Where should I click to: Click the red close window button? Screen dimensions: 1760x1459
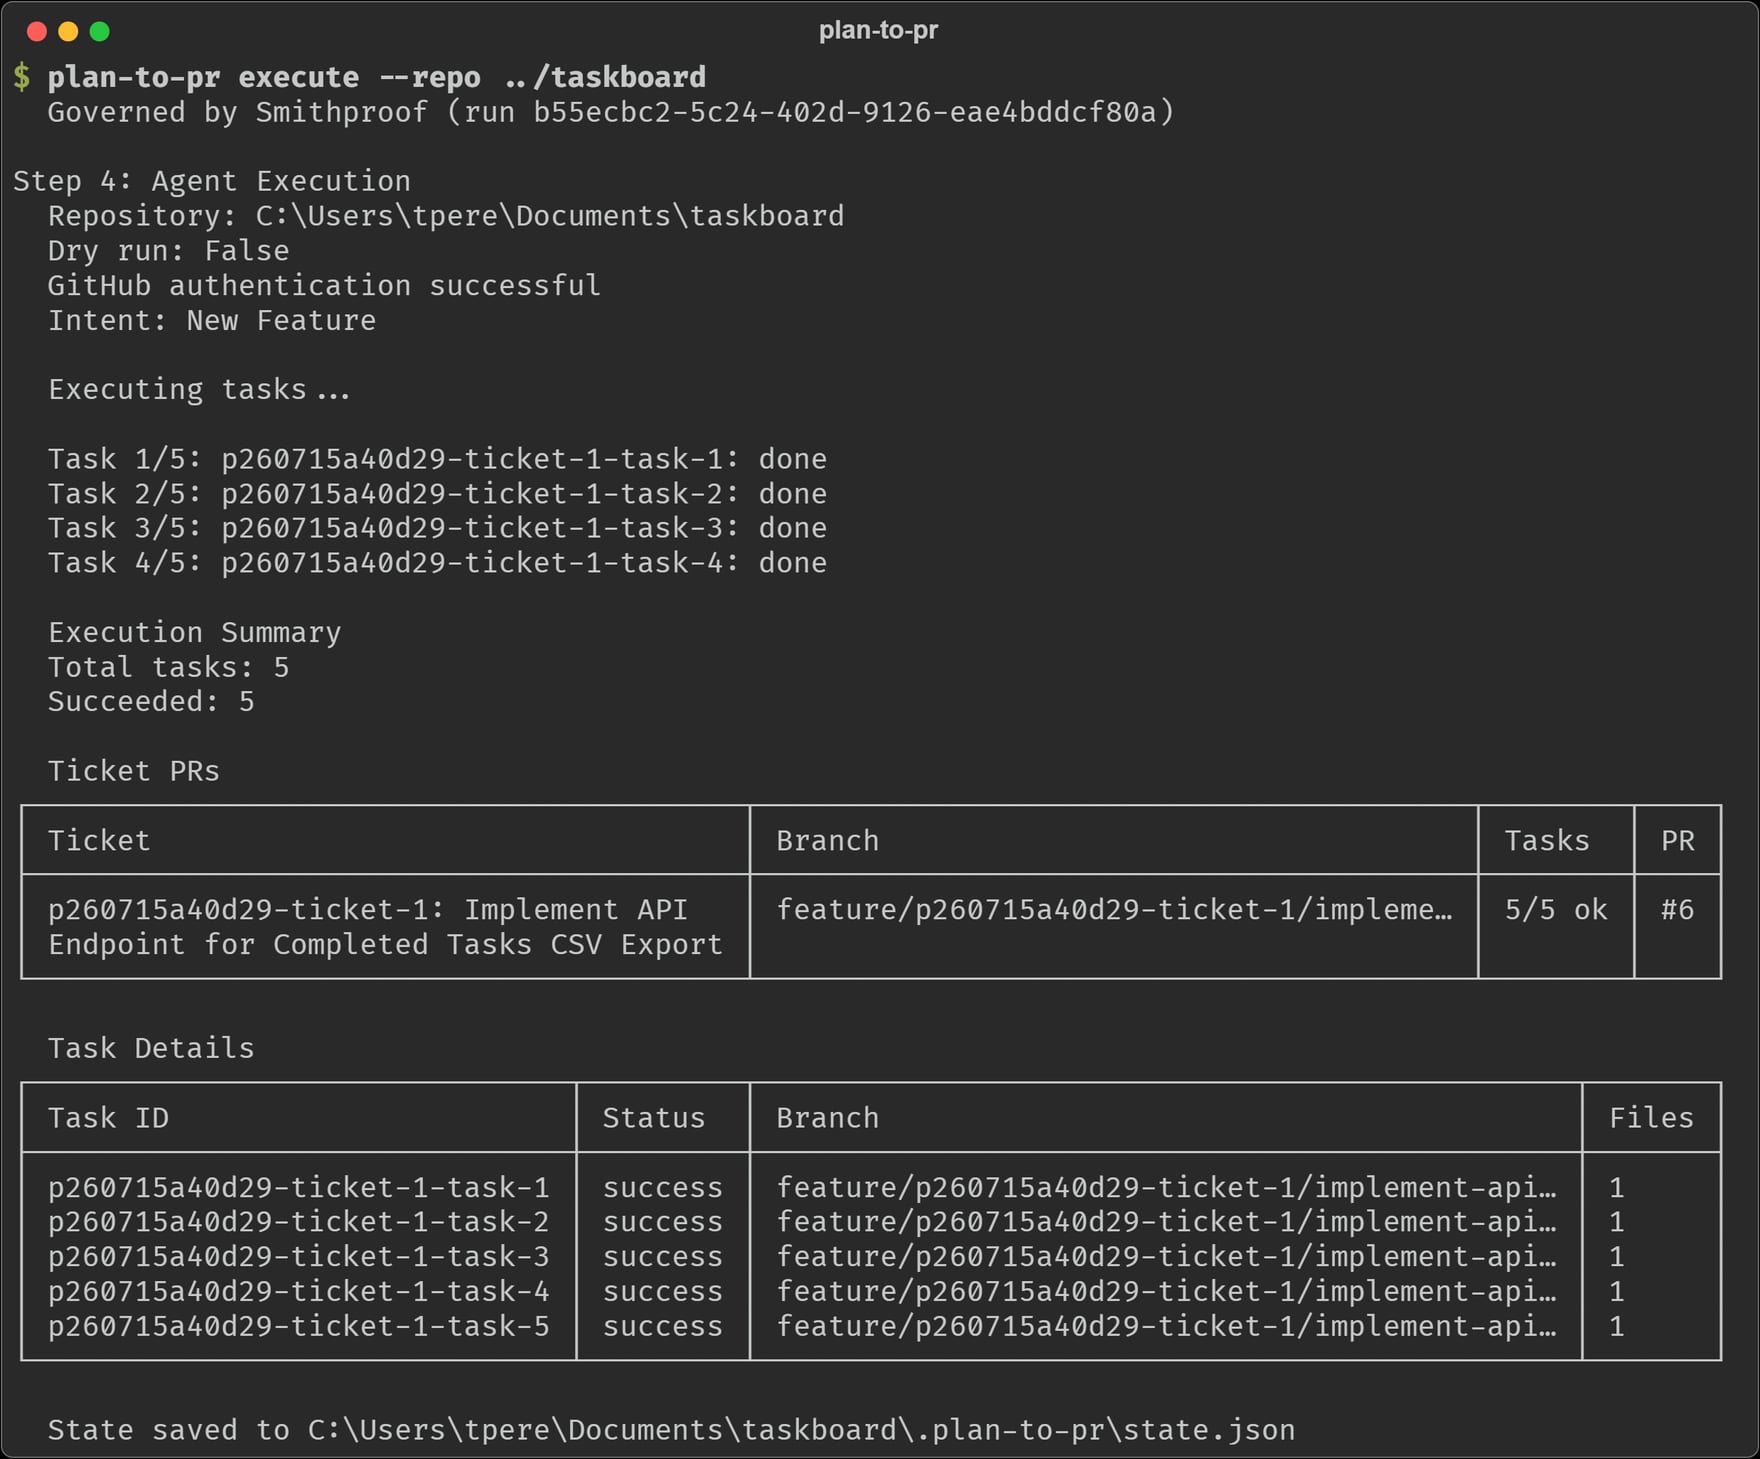coord(37,31)
